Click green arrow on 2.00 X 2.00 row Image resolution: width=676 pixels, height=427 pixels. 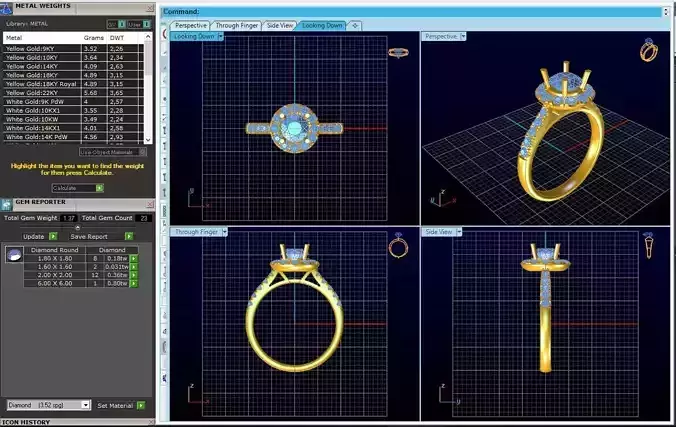coord(134,275)
